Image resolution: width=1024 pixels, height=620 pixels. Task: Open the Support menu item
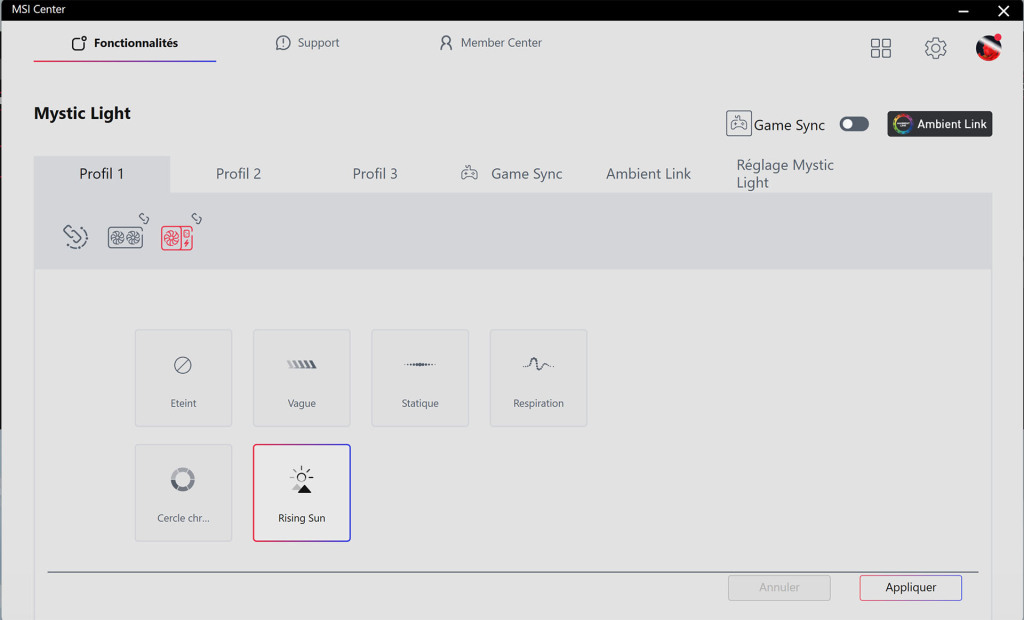click(x=308, y=43)
